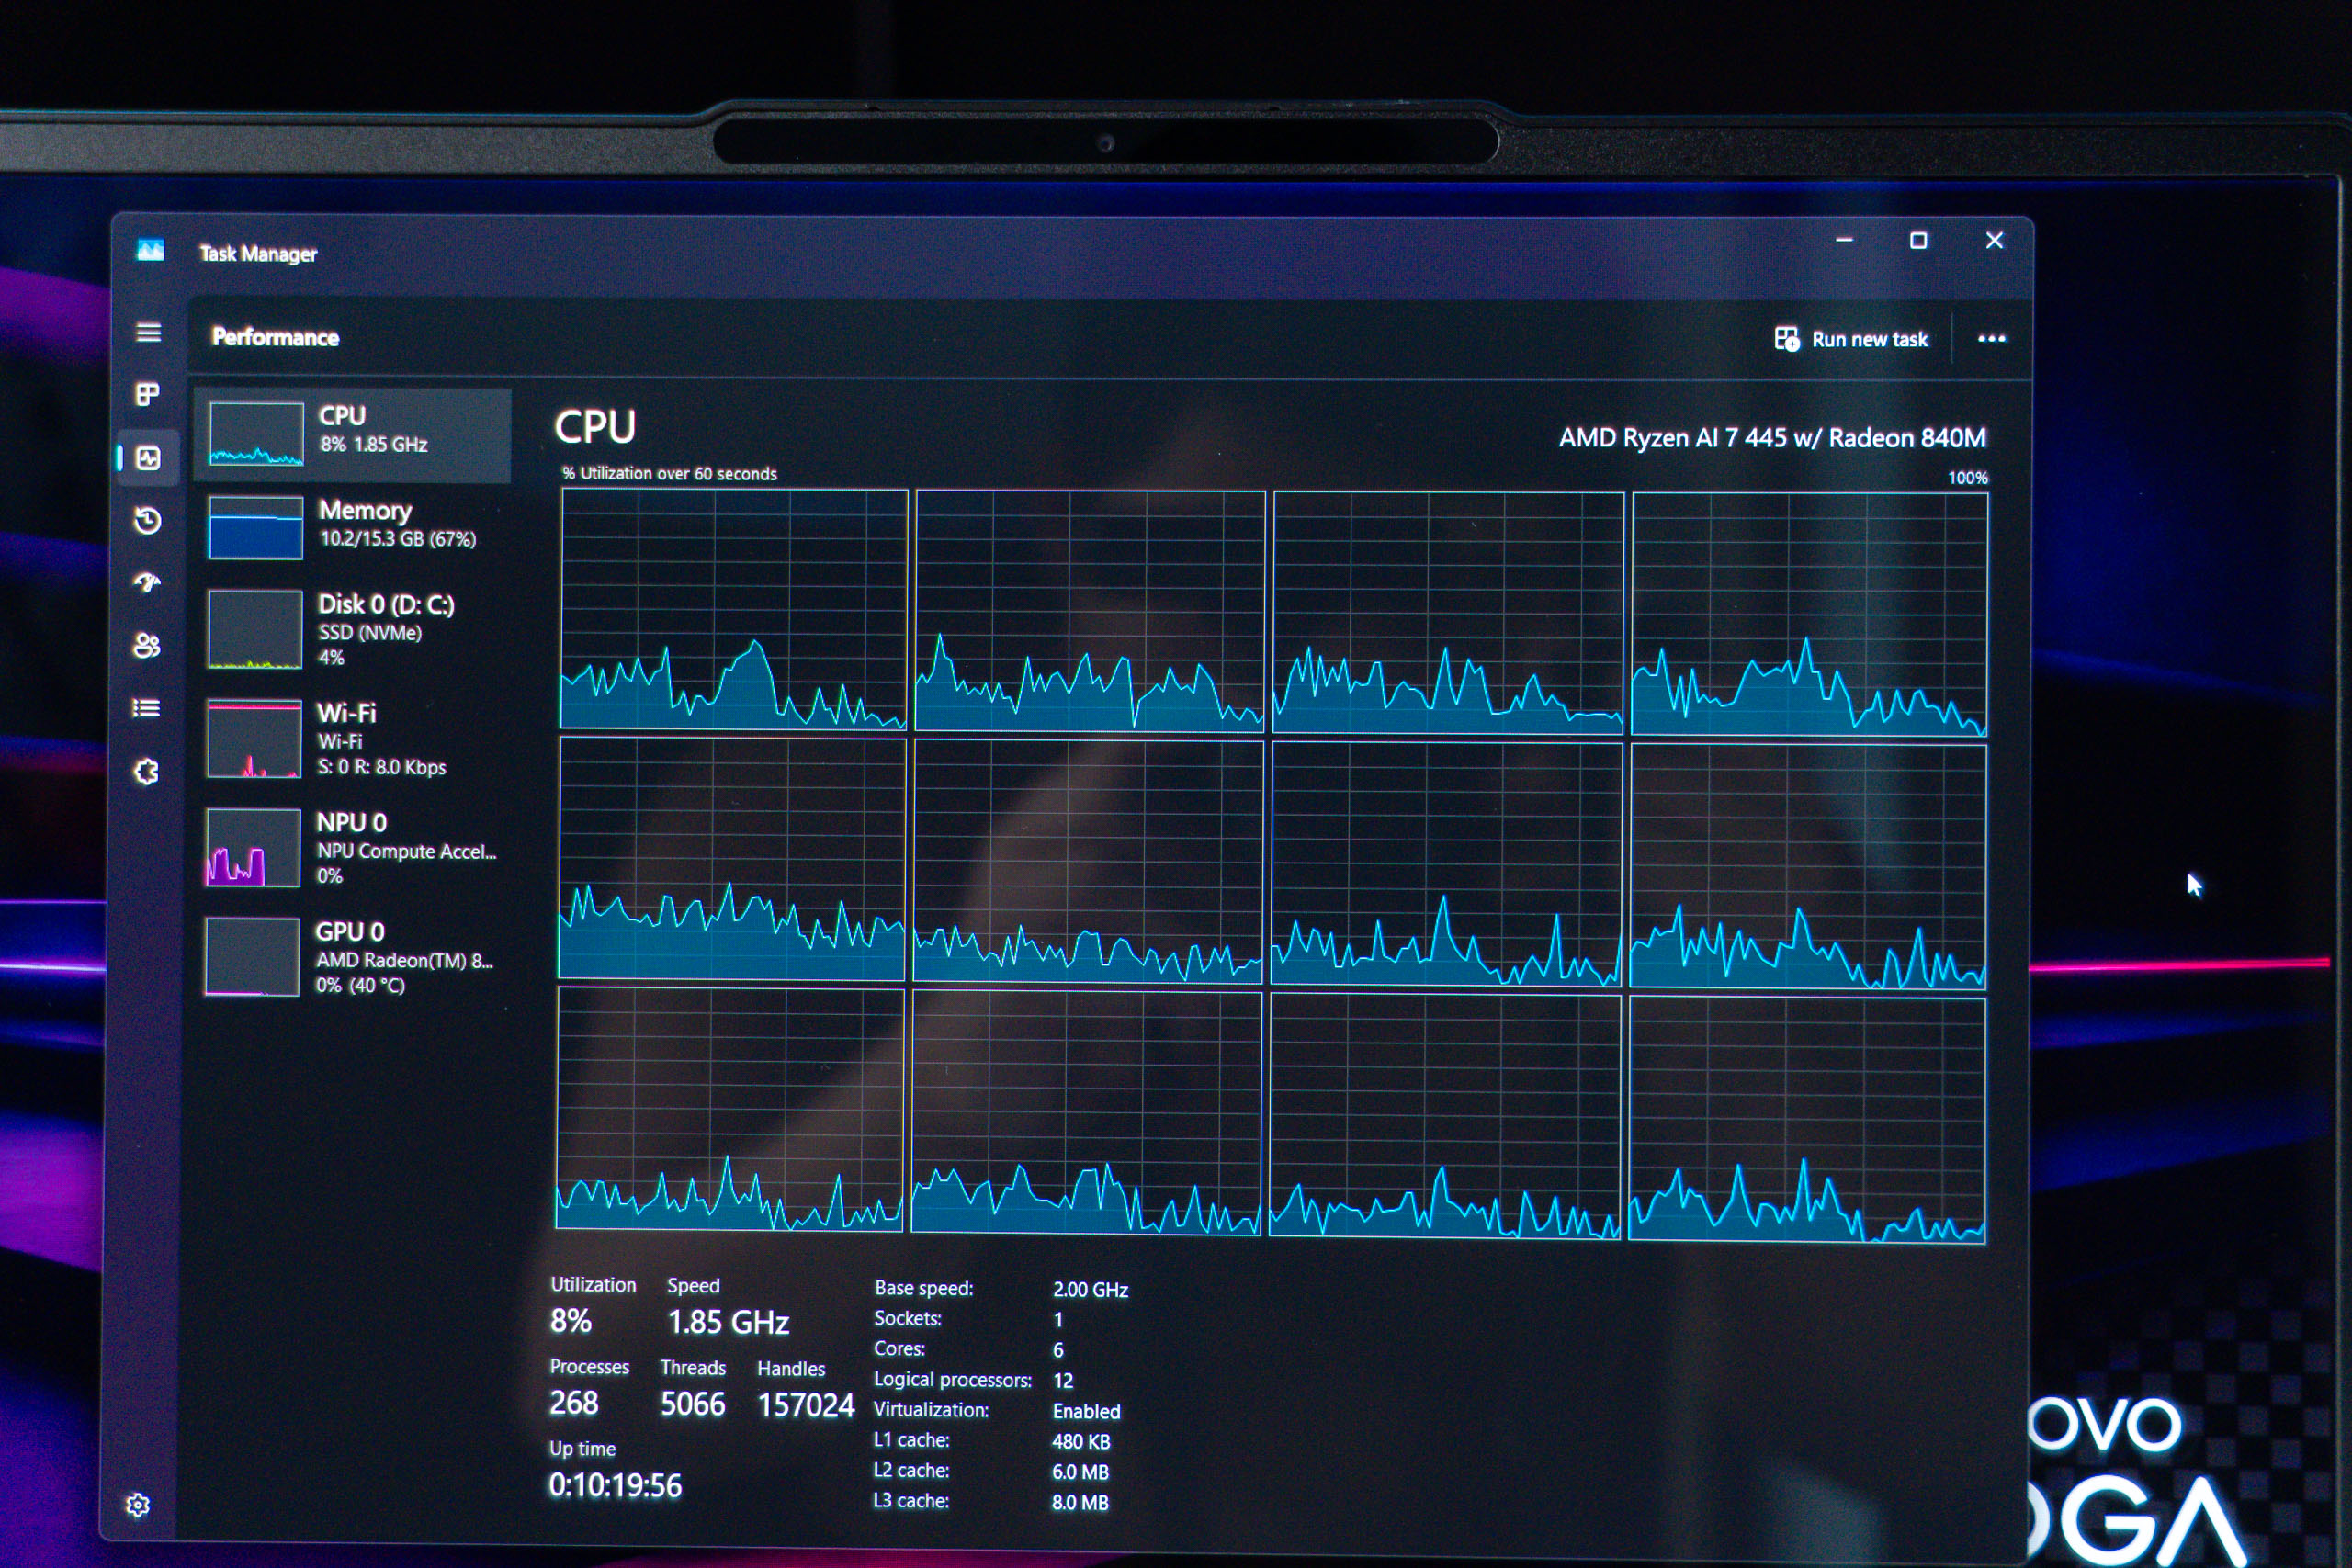Click the "Sockets:" label
This screenshot has height=1568, width=2352.
tap(908, 1319)
